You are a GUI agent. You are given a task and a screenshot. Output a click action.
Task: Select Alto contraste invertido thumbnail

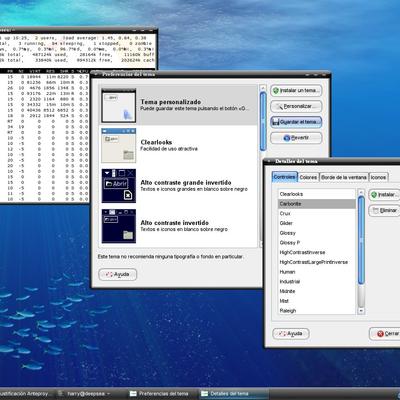click(119, 226)
